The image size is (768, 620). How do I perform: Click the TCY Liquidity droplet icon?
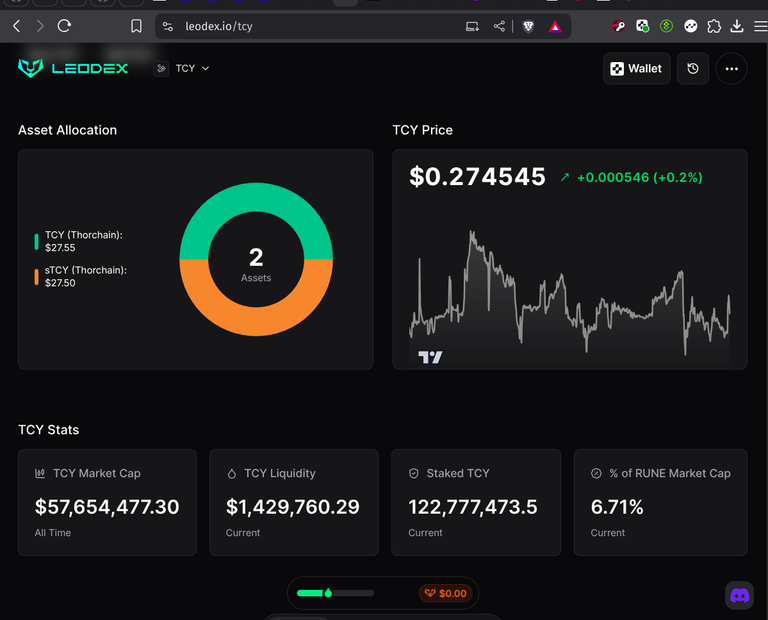(232, 474)
